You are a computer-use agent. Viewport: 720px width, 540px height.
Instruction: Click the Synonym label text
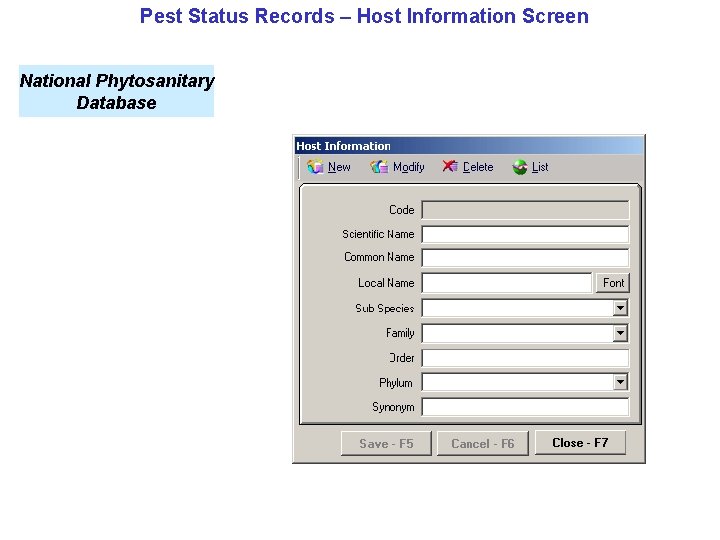[393, 407]
